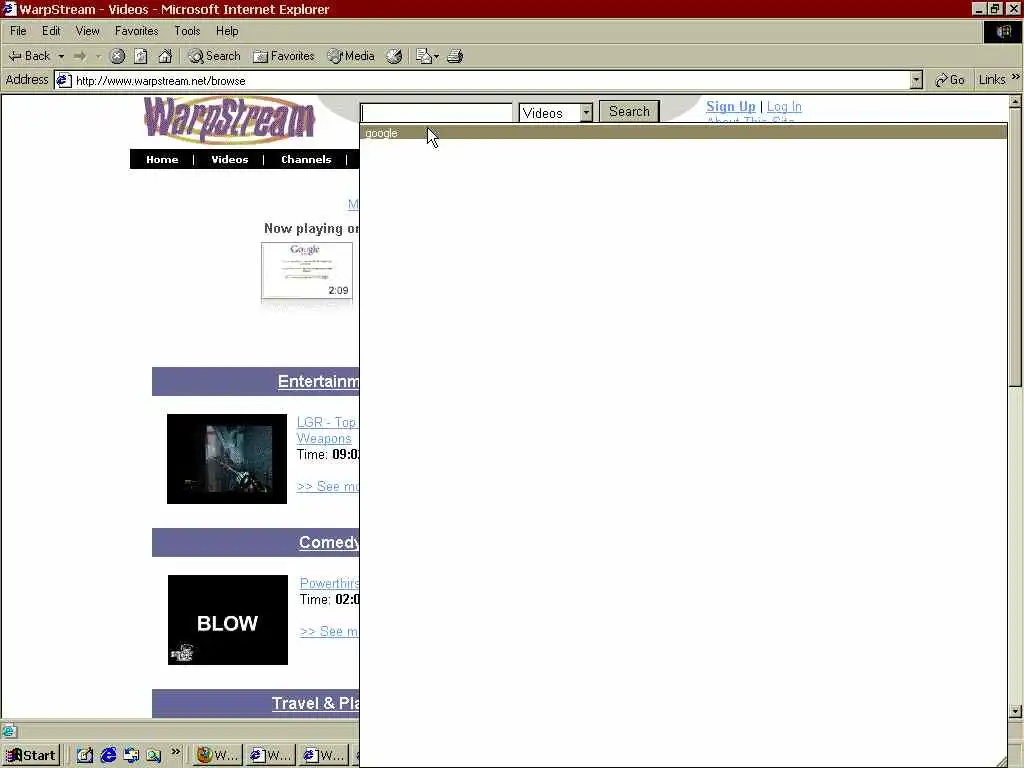Click the Go button
Image resolution: width=1024 pixels, height=768 pixels.
950,80
